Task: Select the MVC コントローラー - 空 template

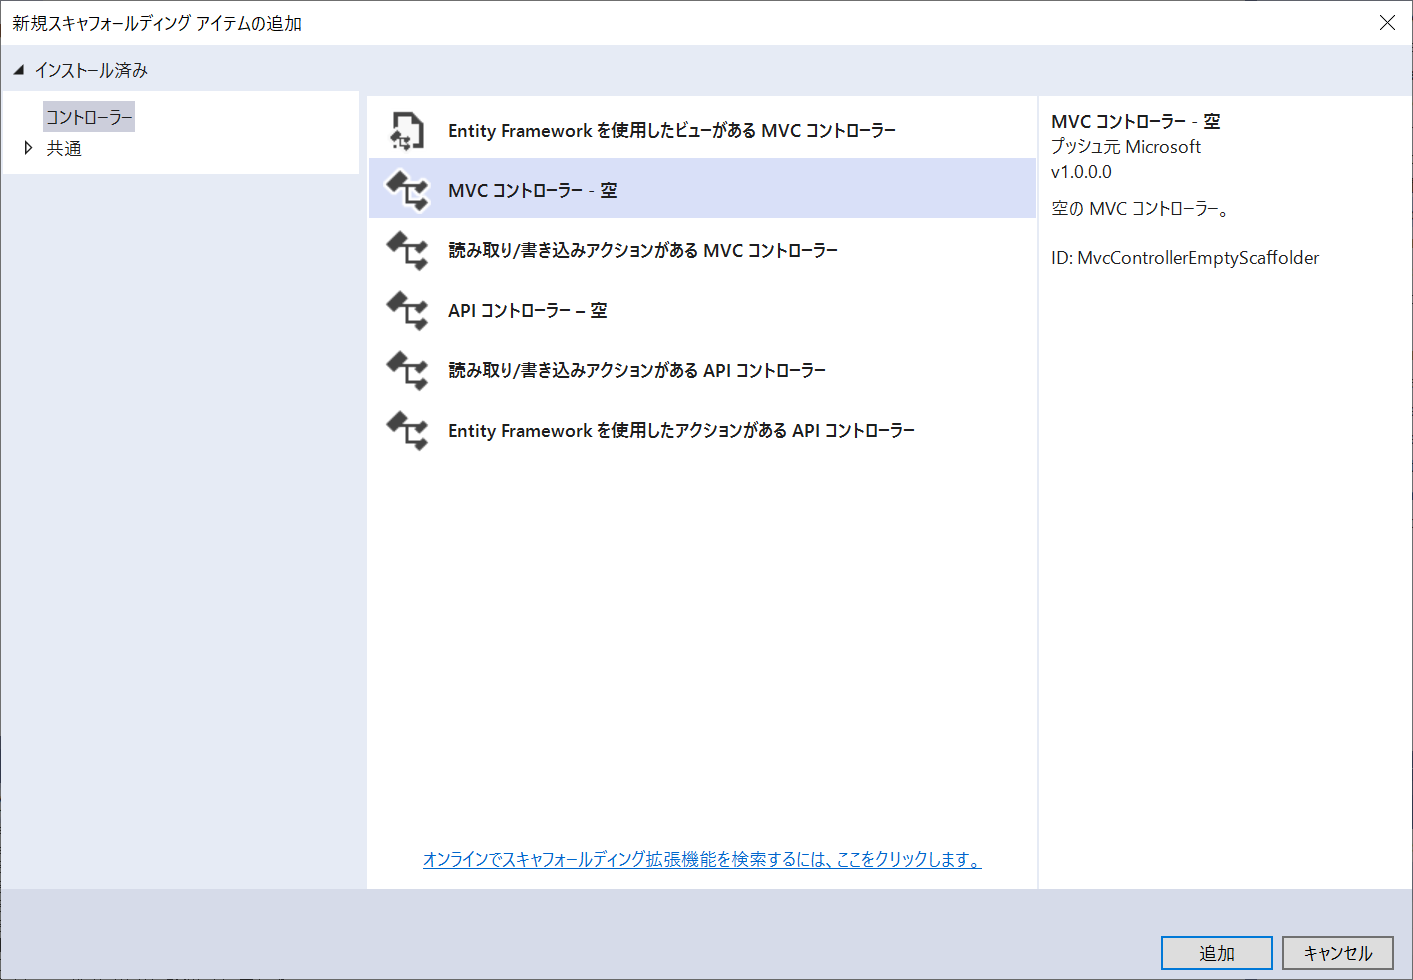Action: (x=702, y=190)
